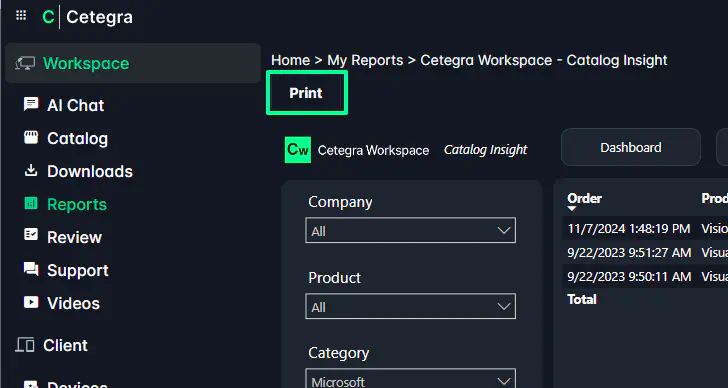Click the Total row label
728x388 pixels.
point(582,299)
